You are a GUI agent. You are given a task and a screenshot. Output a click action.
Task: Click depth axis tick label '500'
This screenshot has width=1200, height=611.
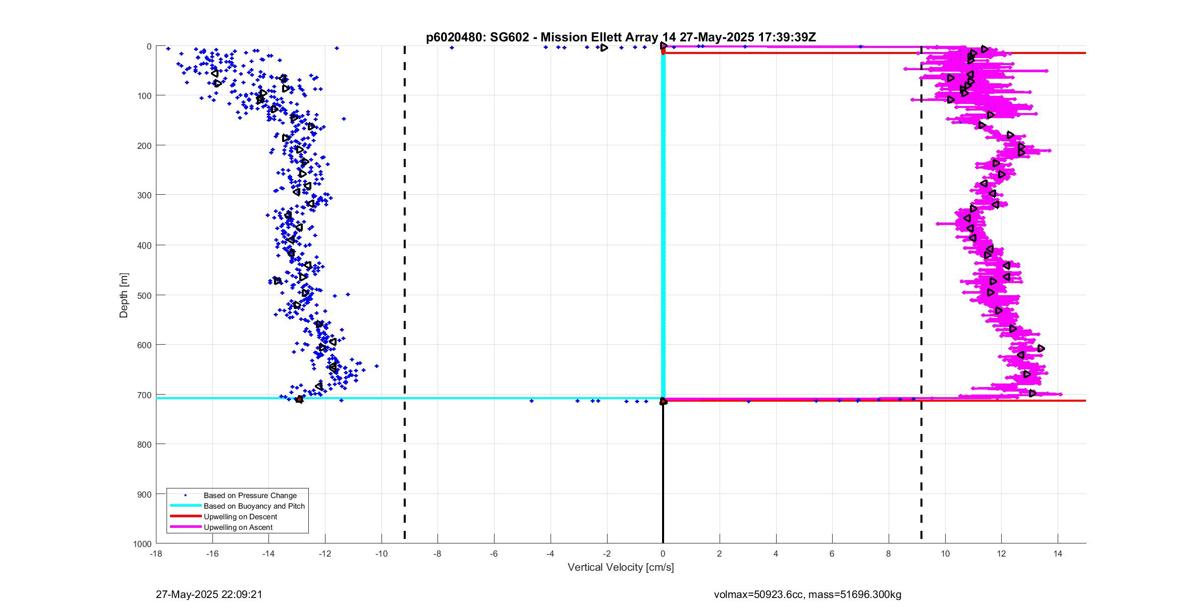[143, 295]
